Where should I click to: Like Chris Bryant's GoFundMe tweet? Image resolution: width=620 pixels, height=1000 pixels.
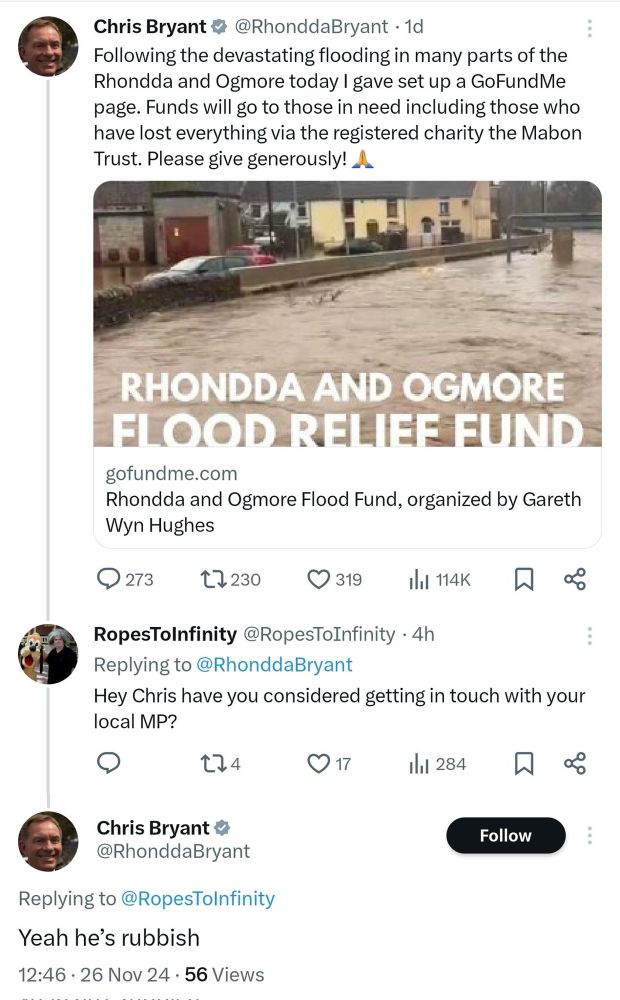pos(318,579)
